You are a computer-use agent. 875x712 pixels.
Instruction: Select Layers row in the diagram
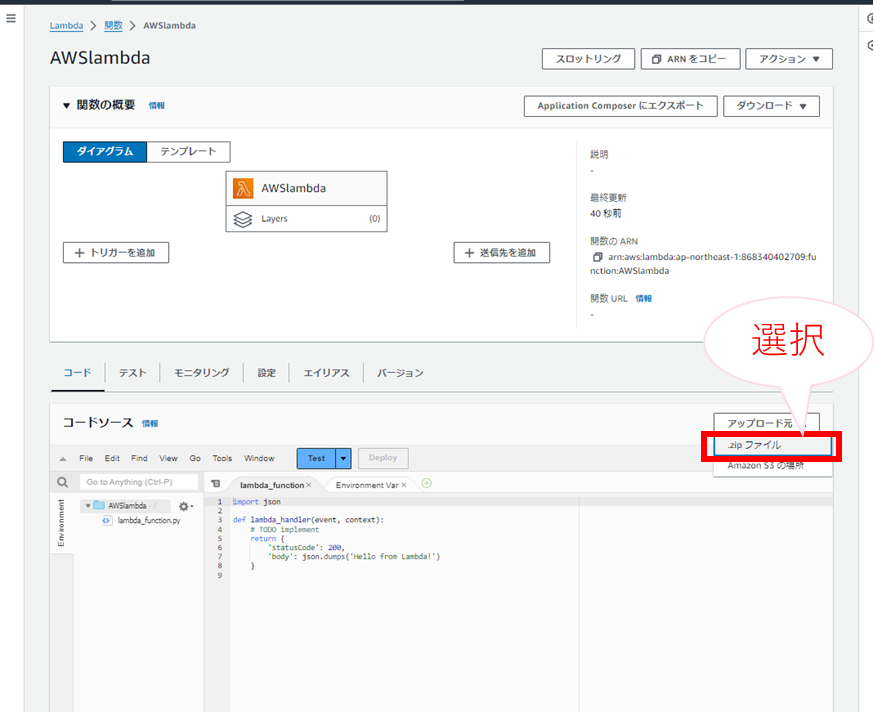306,219
